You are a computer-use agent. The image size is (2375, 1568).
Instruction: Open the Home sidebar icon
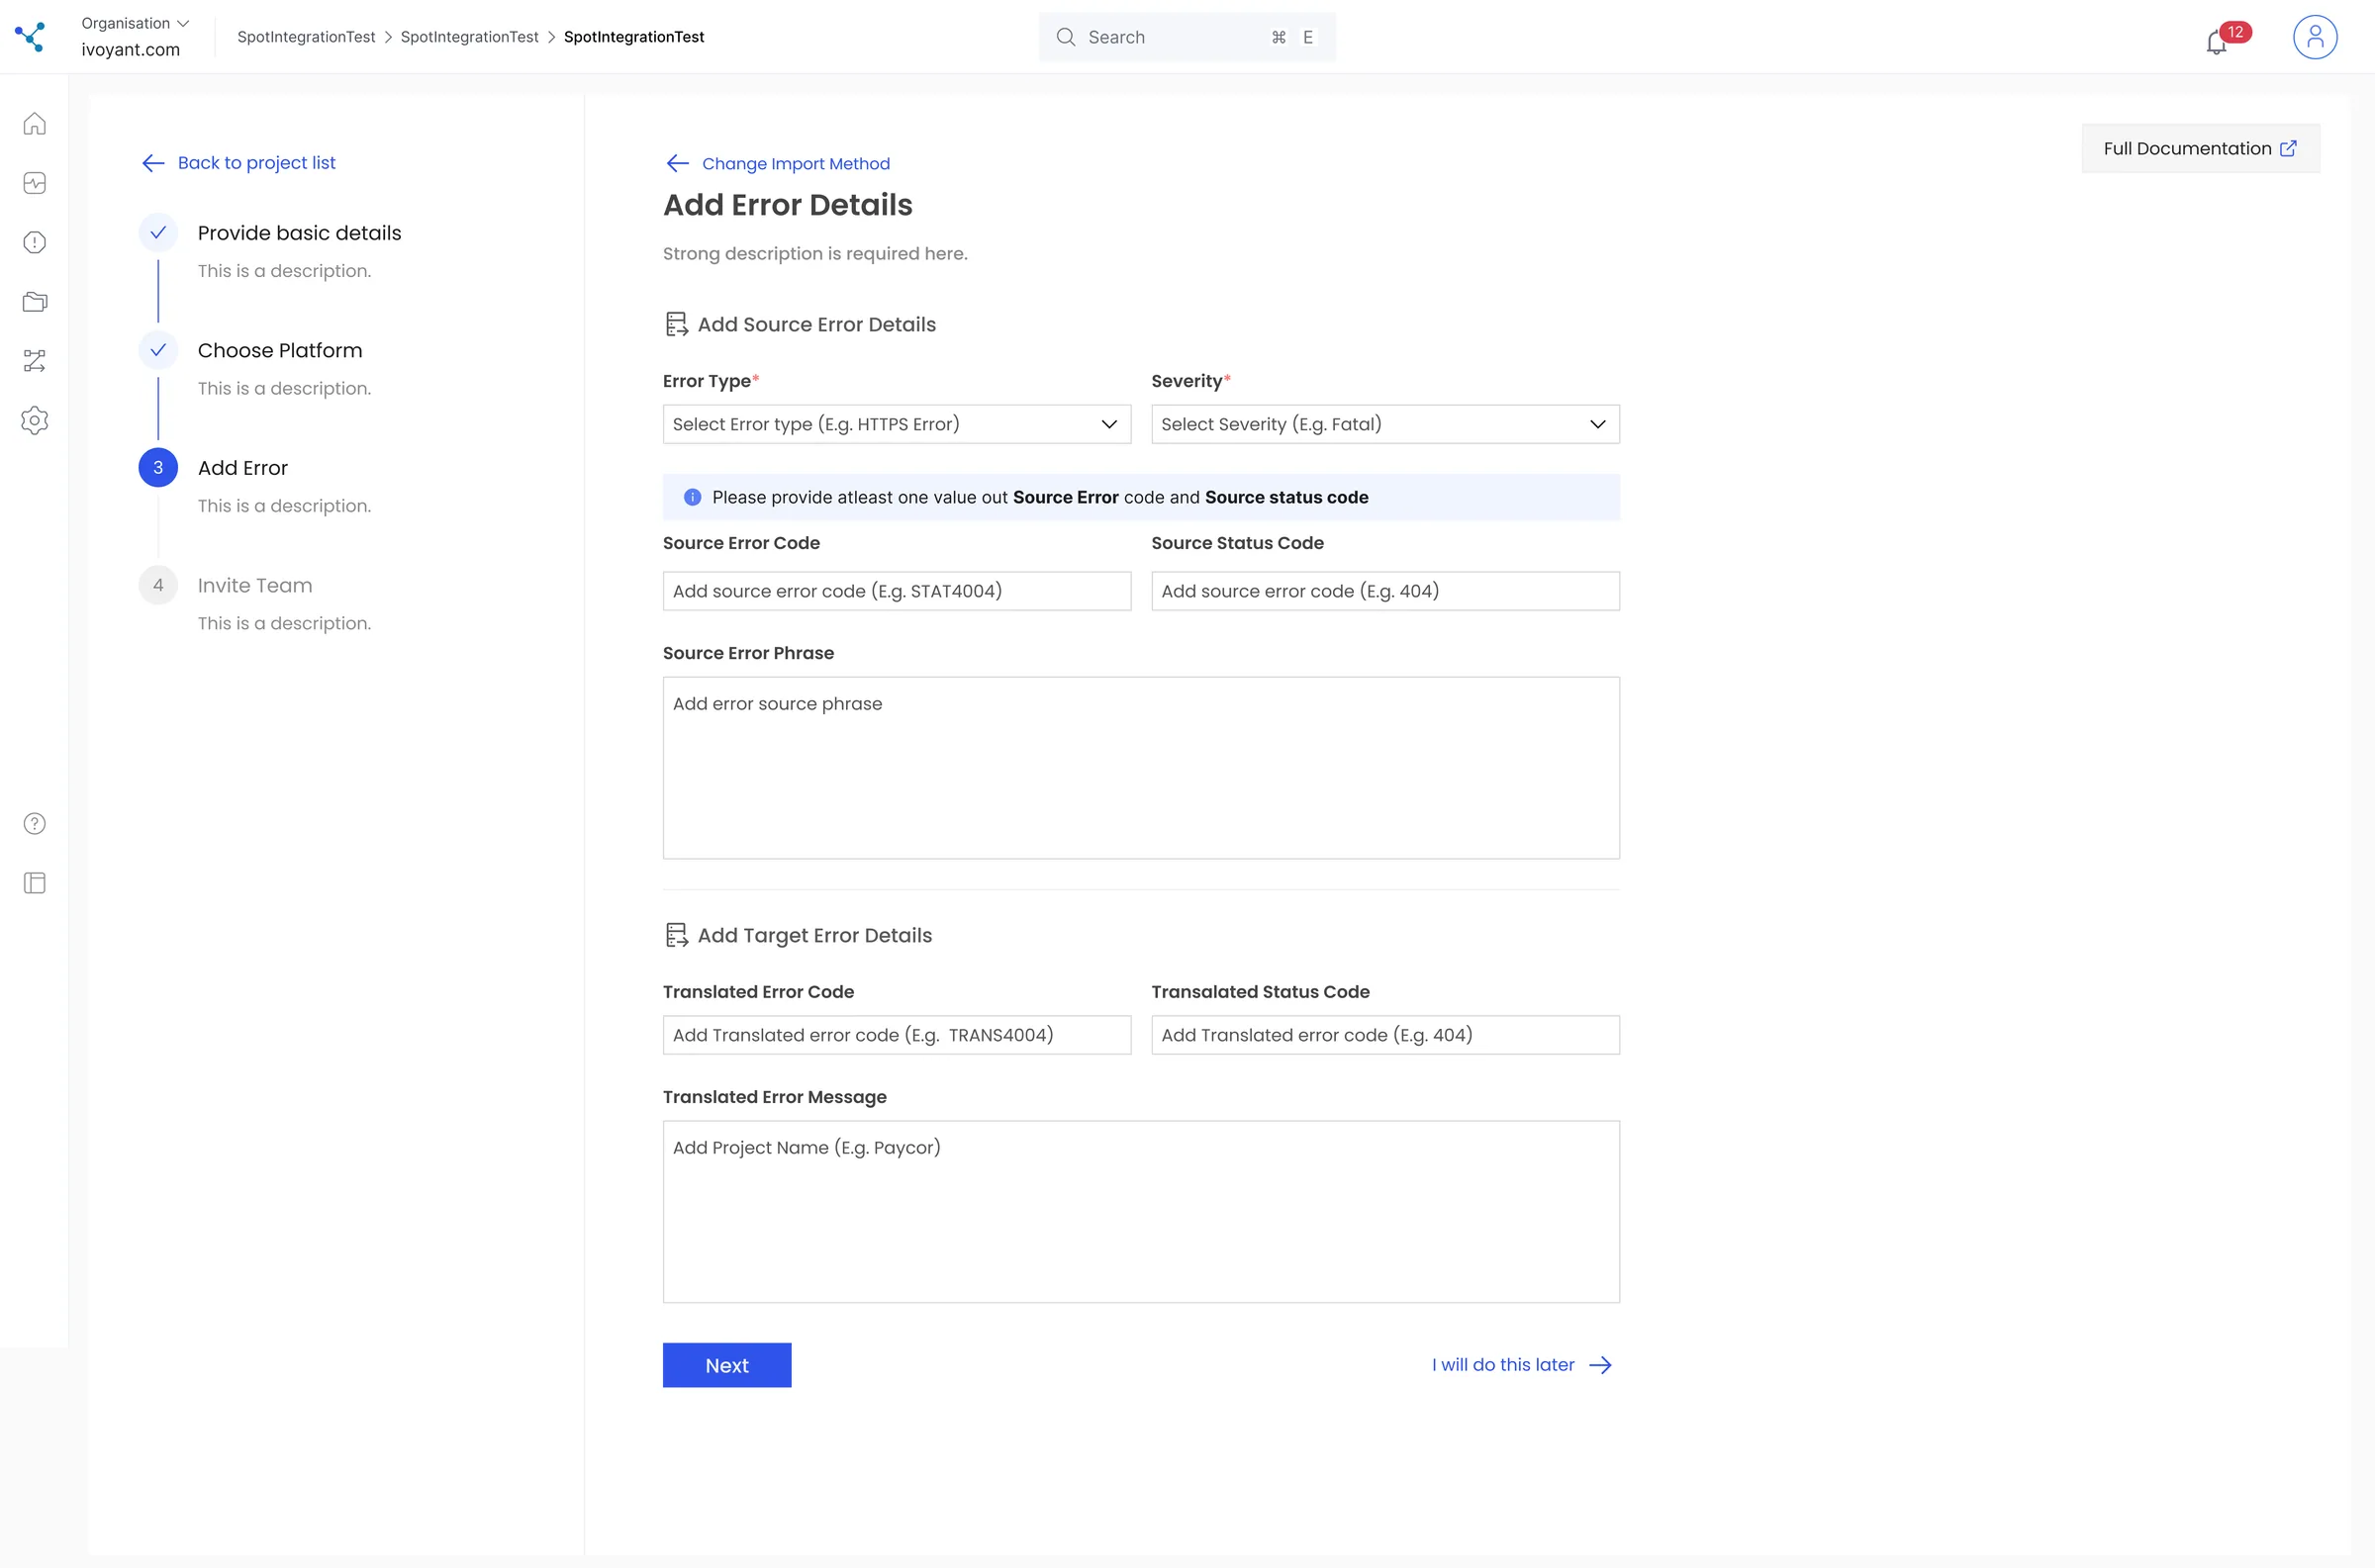35,124
